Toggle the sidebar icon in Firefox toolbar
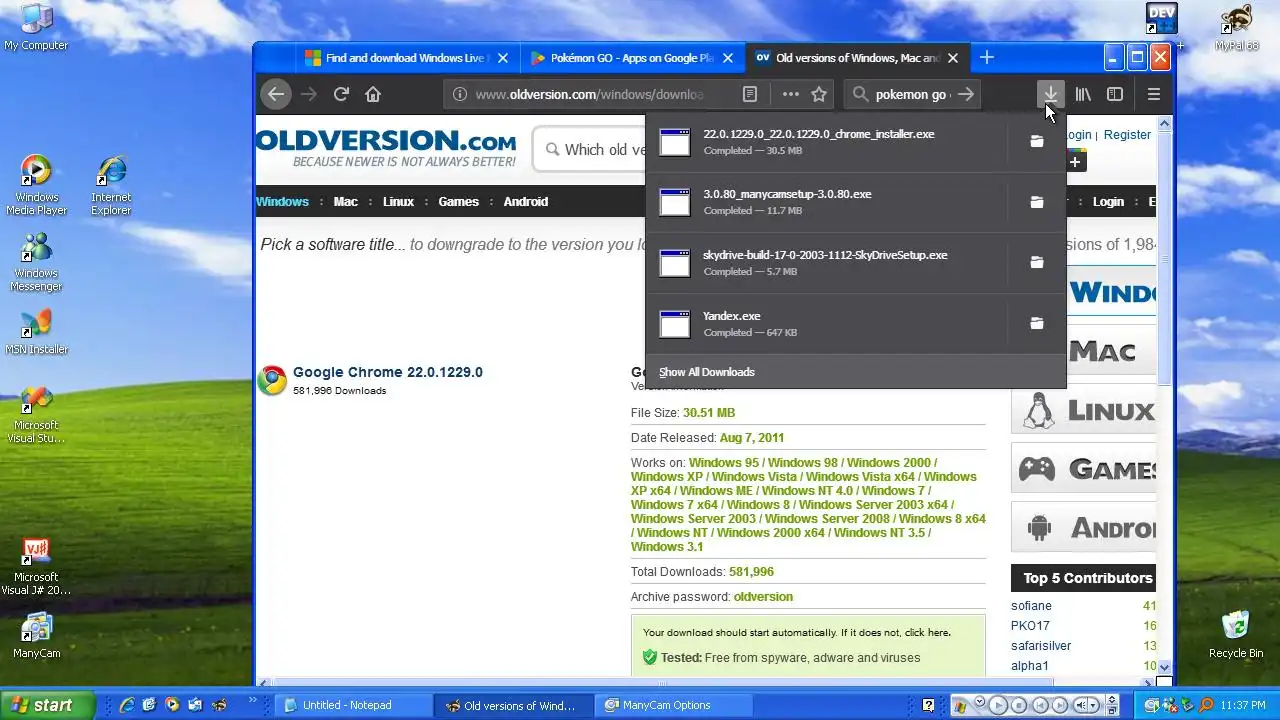Viewport: 1280px width, 720px height. point(1115,94)
